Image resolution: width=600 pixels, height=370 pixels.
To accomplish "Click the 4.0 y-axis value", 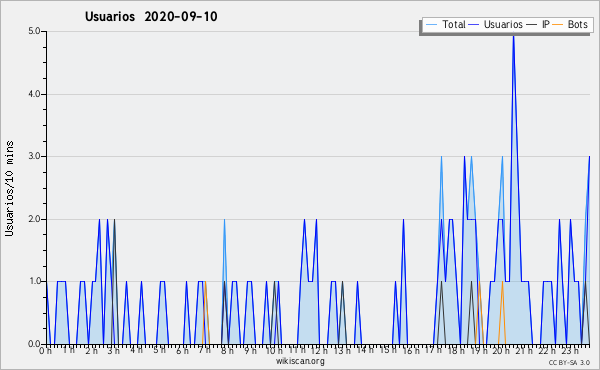I will pos(34,94).
